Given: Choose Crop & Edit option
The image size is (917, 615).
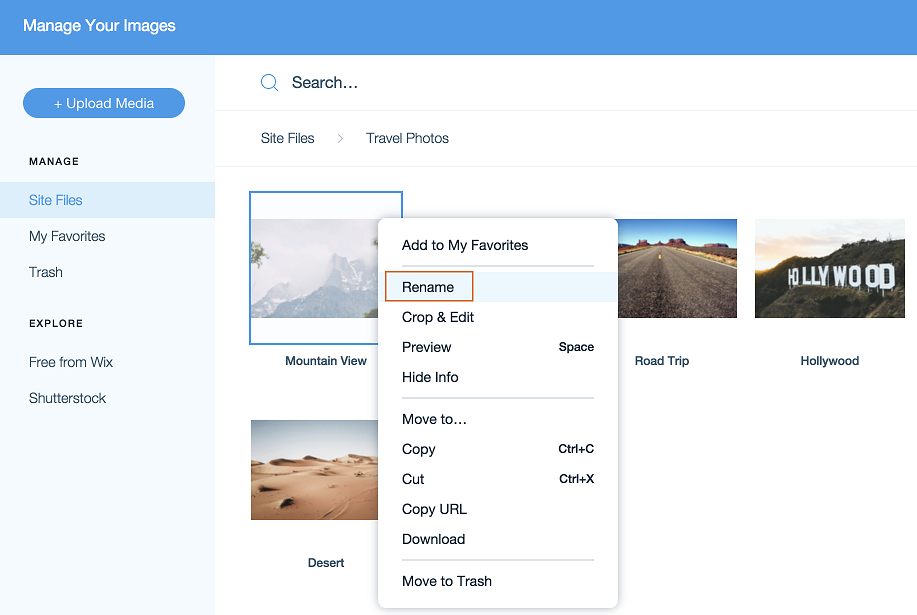Looking at the screenshot, I should pyautogui.click(x=498, y=317).
